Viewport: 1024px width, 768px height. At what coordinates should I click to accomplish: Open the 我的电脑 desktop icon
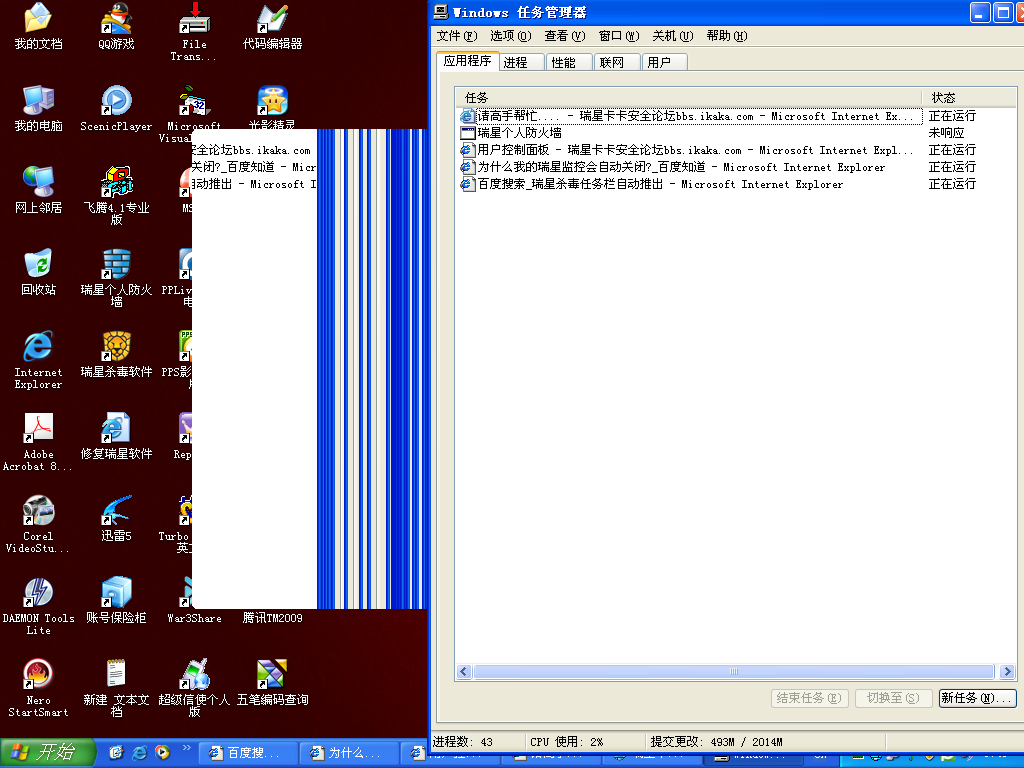pyautogui.click(x=38, y=108)
